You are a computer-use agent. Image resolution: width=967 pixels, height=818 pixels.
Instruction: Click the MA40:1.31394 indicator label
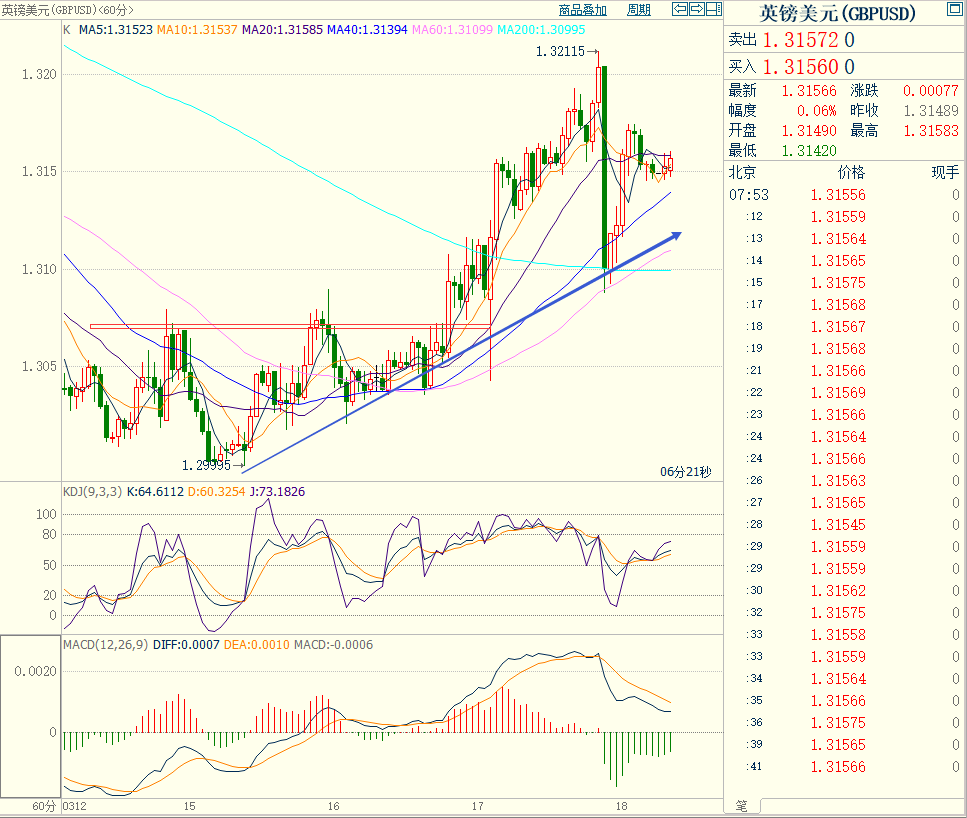[367, 30]
